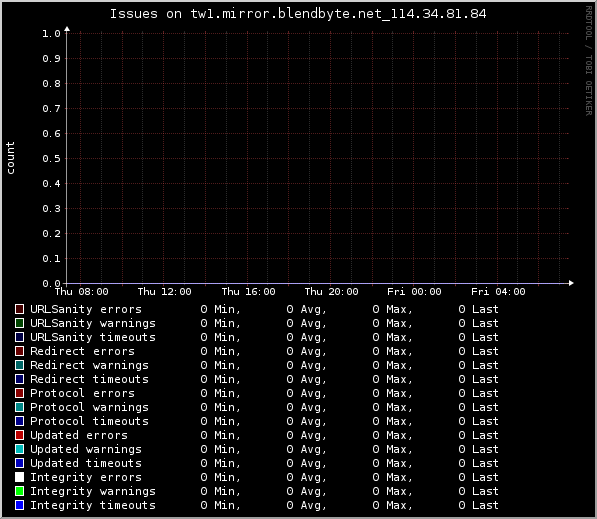Click the Protocol errors red swatch

pyautogui.click(x=19, y=393)
